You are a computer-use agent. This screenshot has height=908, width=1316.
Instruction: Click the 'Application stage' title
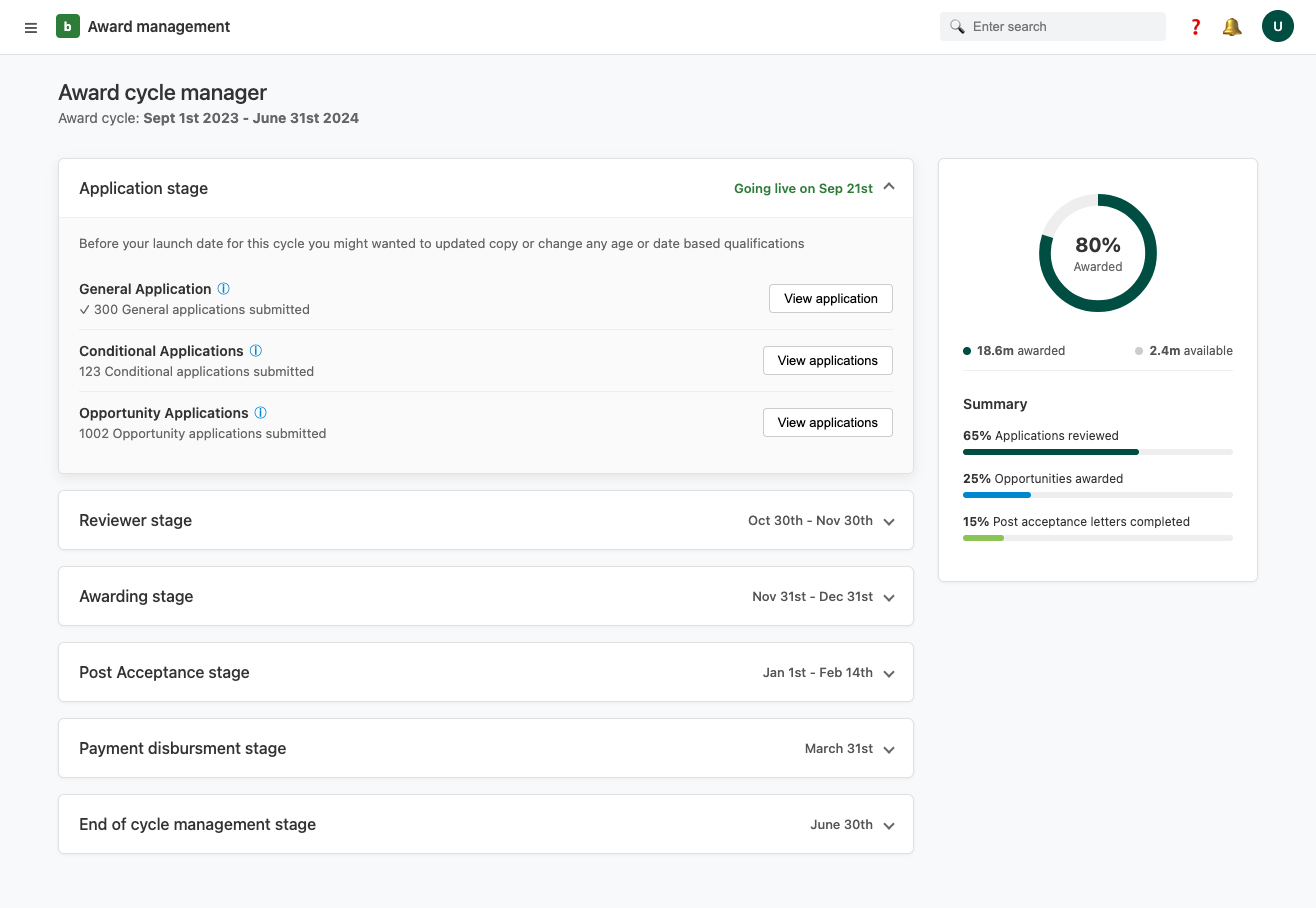coord(143,188)
